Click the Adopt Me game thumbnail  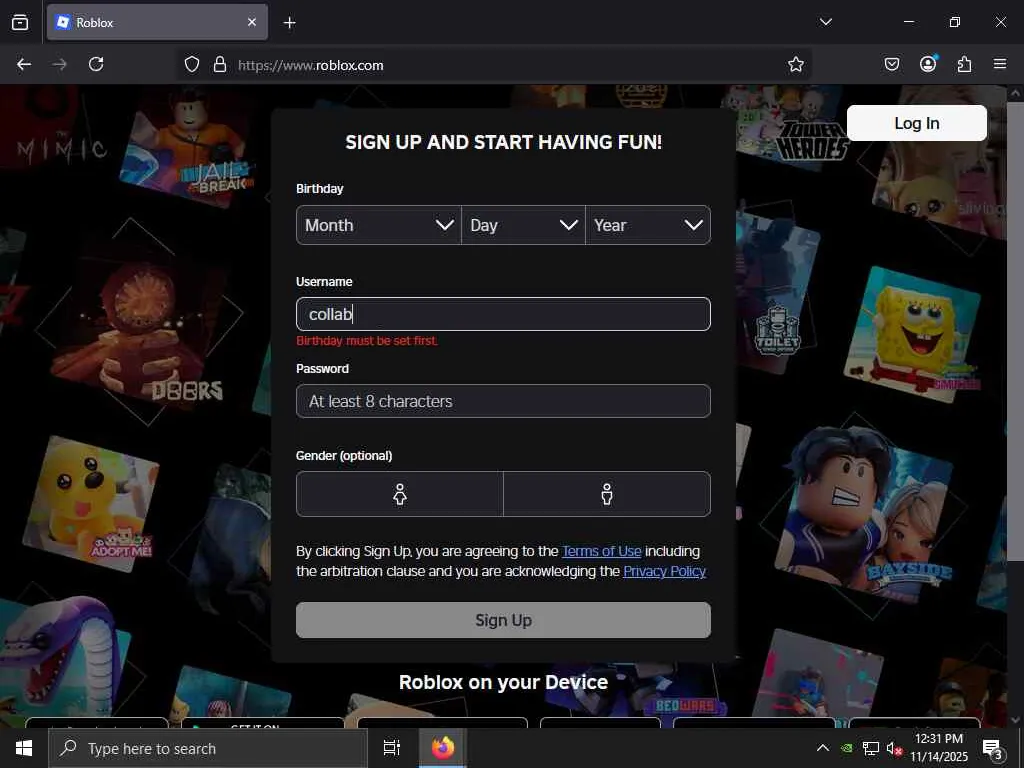pos(91,503)
